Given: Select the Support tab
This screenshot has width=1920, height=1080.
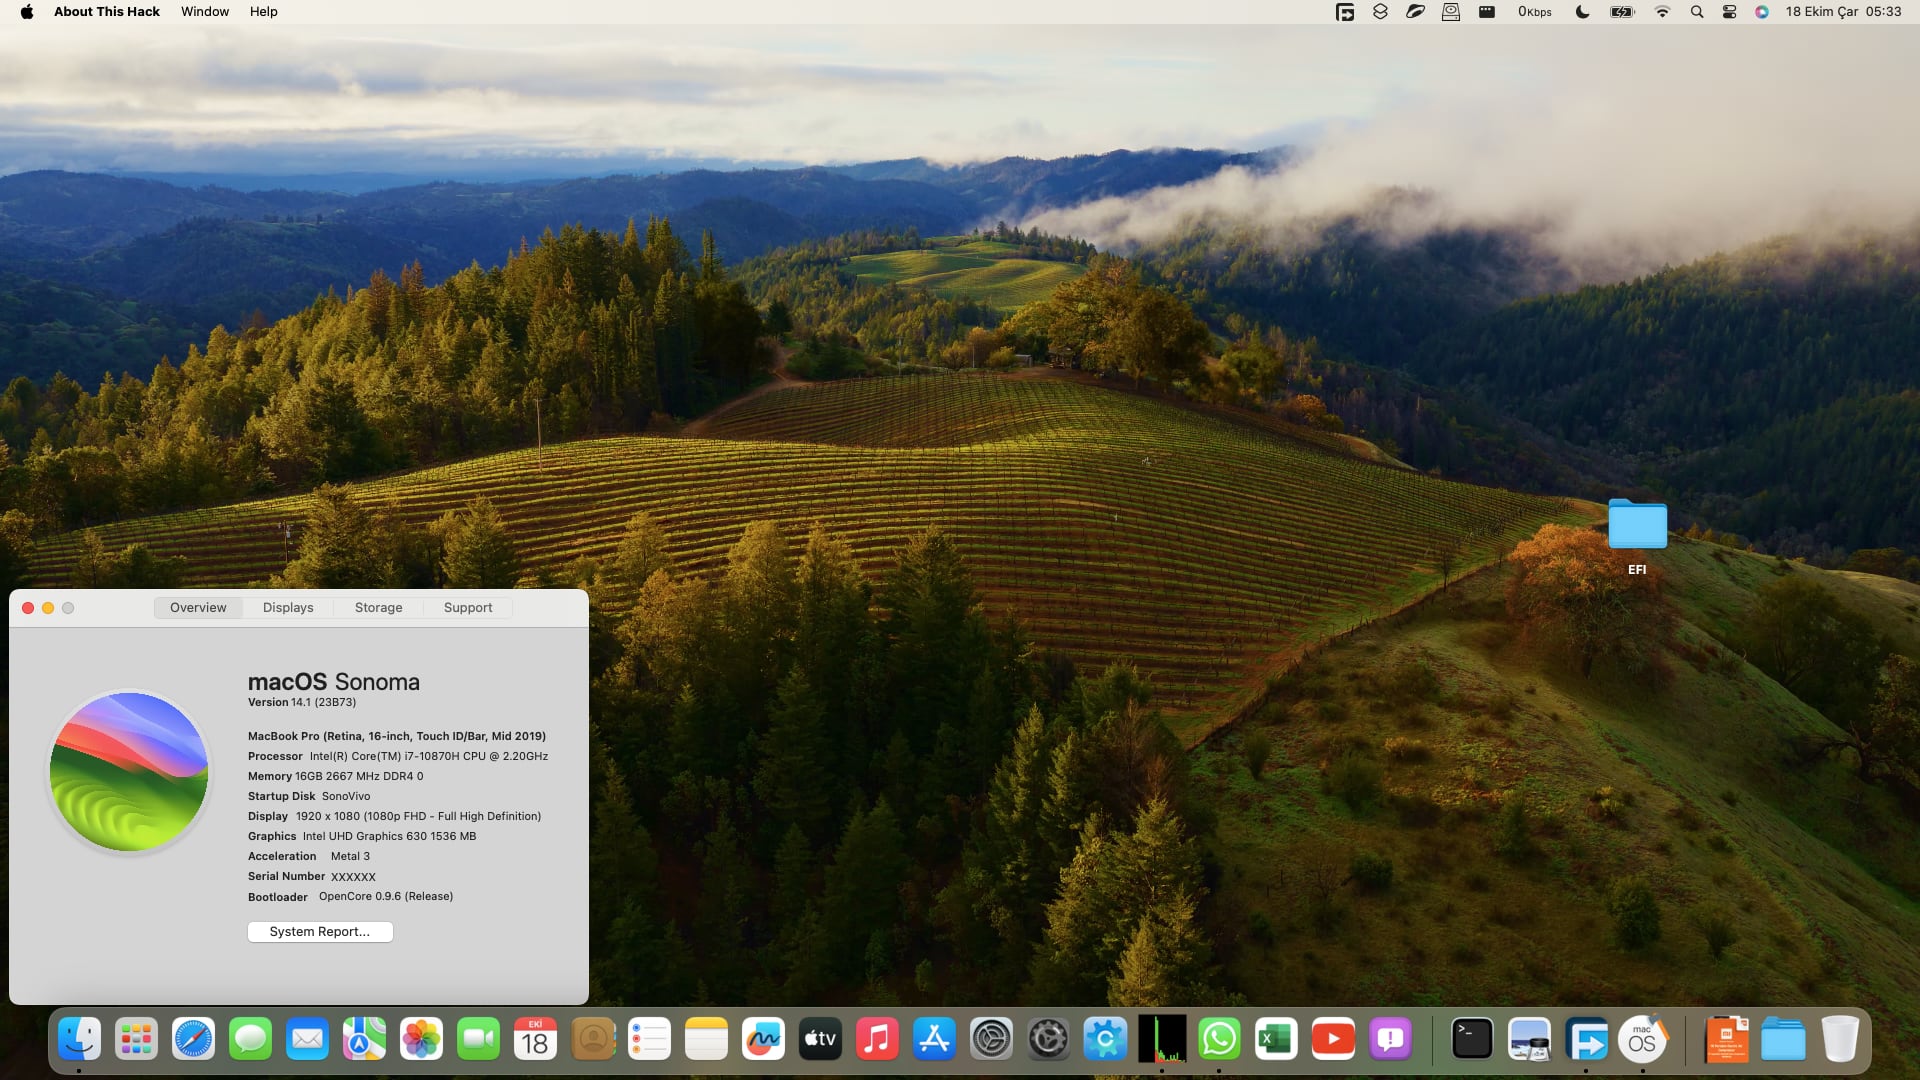Looking at the screenshot, I should pyautogui.click(x=468, y=607).
